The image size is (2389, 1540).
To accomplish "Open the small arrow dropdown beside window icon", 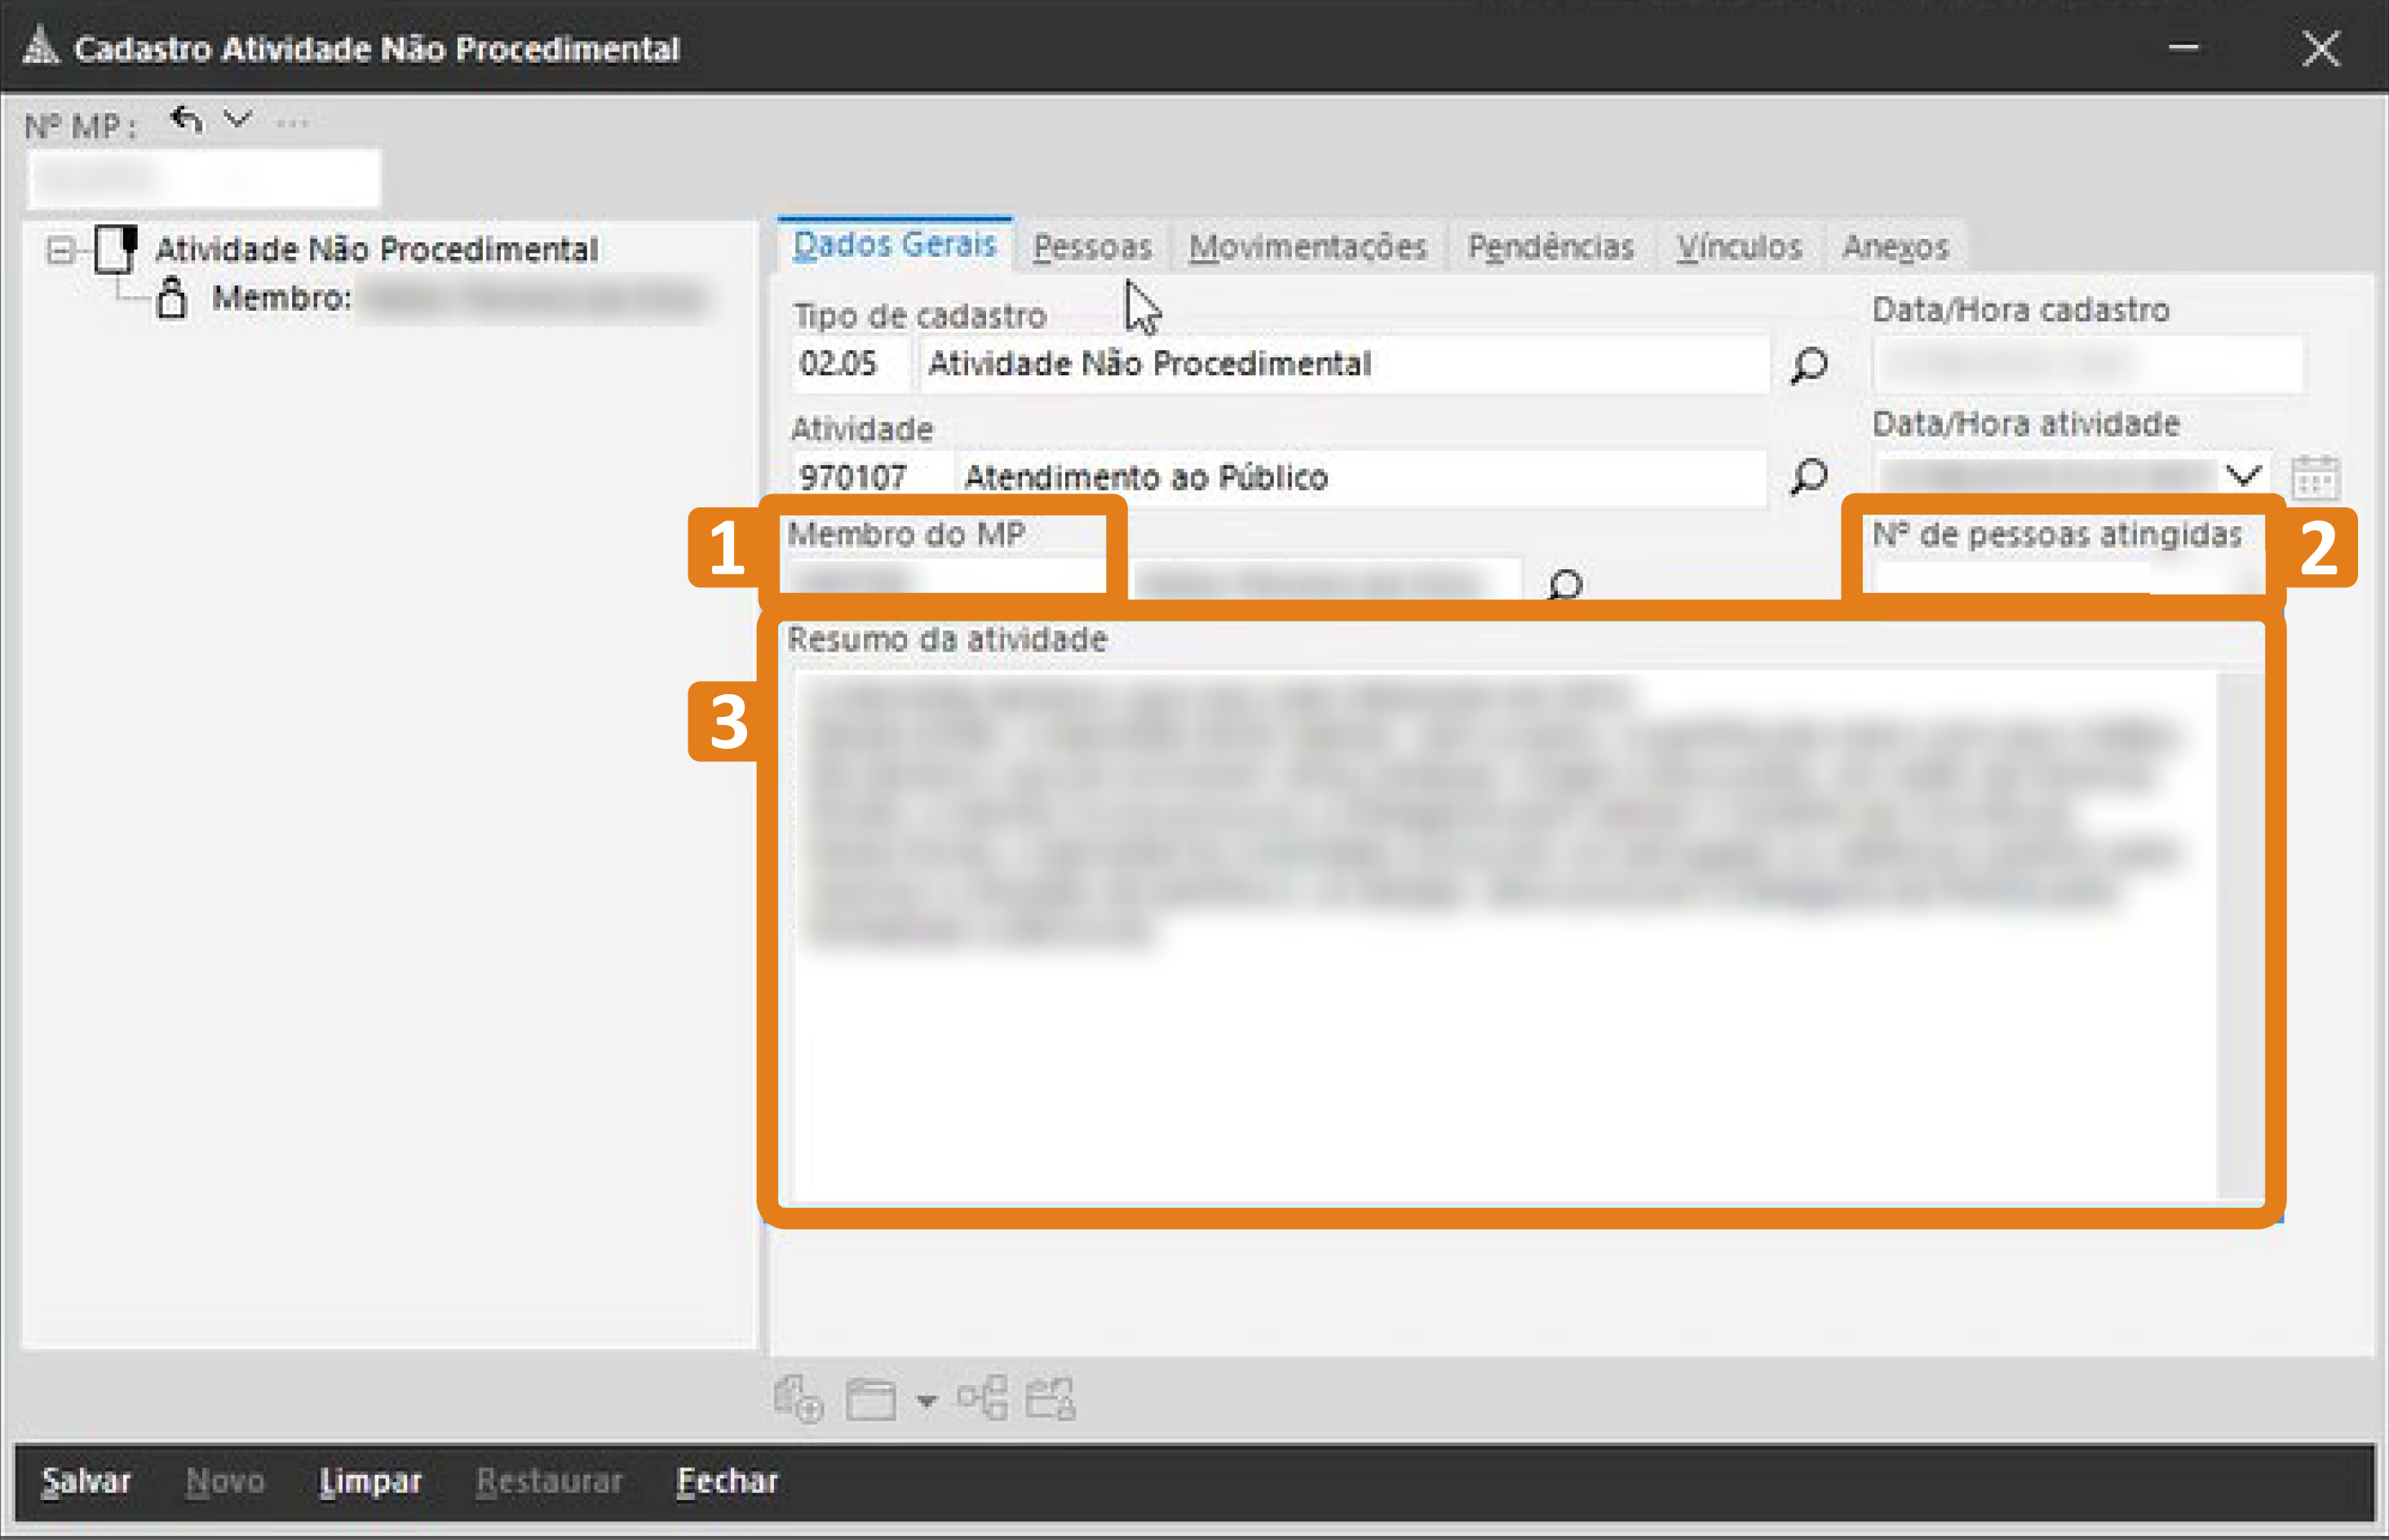I will click(926, 1401).
